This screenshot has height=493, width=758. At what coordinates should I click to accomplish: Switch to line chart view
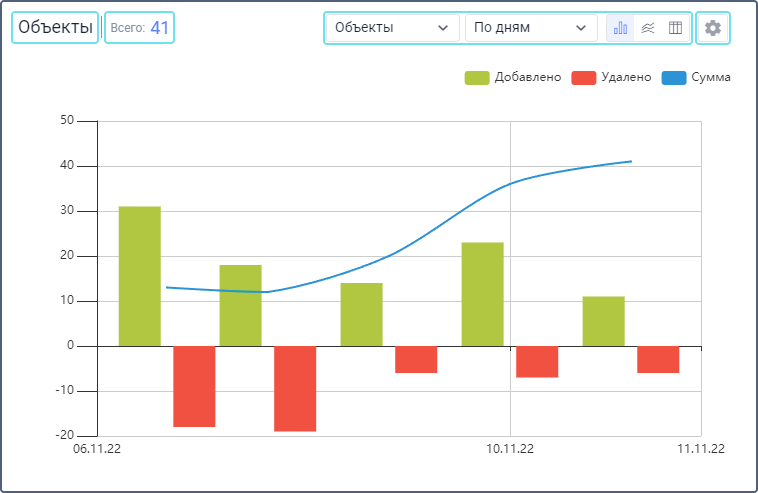point(648,28)
